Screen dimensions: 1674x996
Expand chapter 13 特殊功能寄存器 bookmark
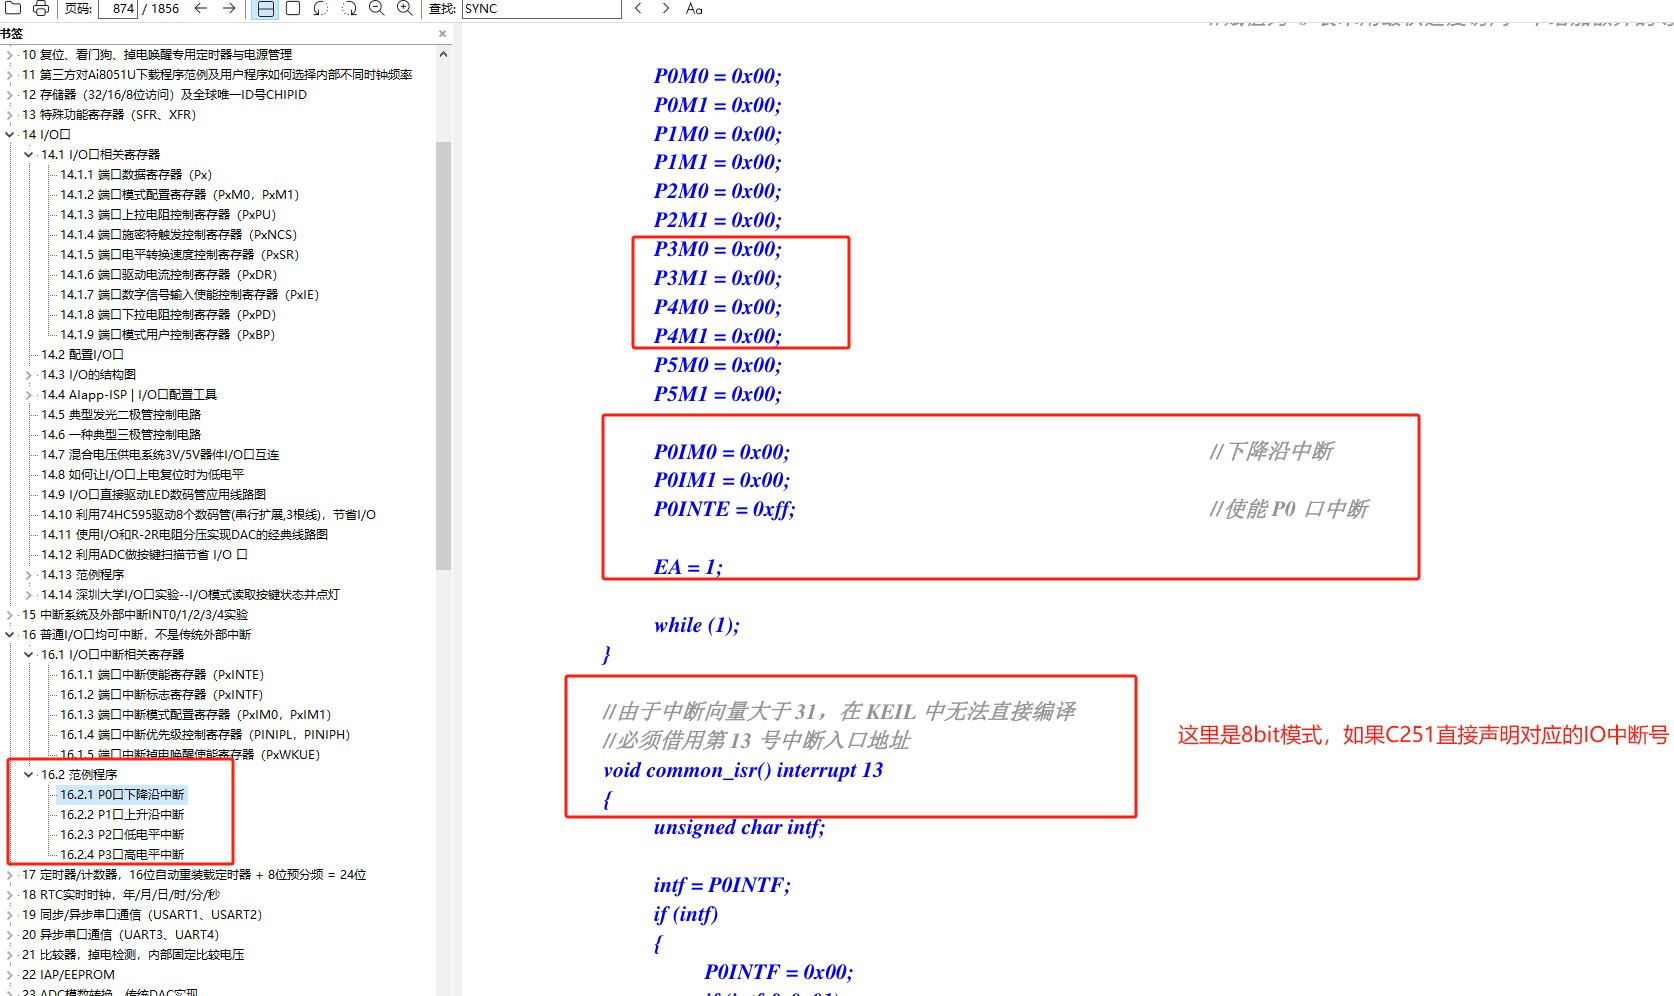10,115
